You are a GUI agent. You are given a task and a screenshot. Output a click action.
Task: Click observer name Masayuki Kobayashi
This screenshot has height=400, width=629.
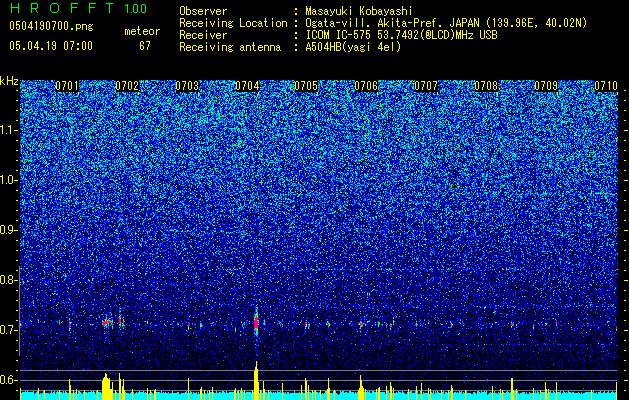pos(359,11)
